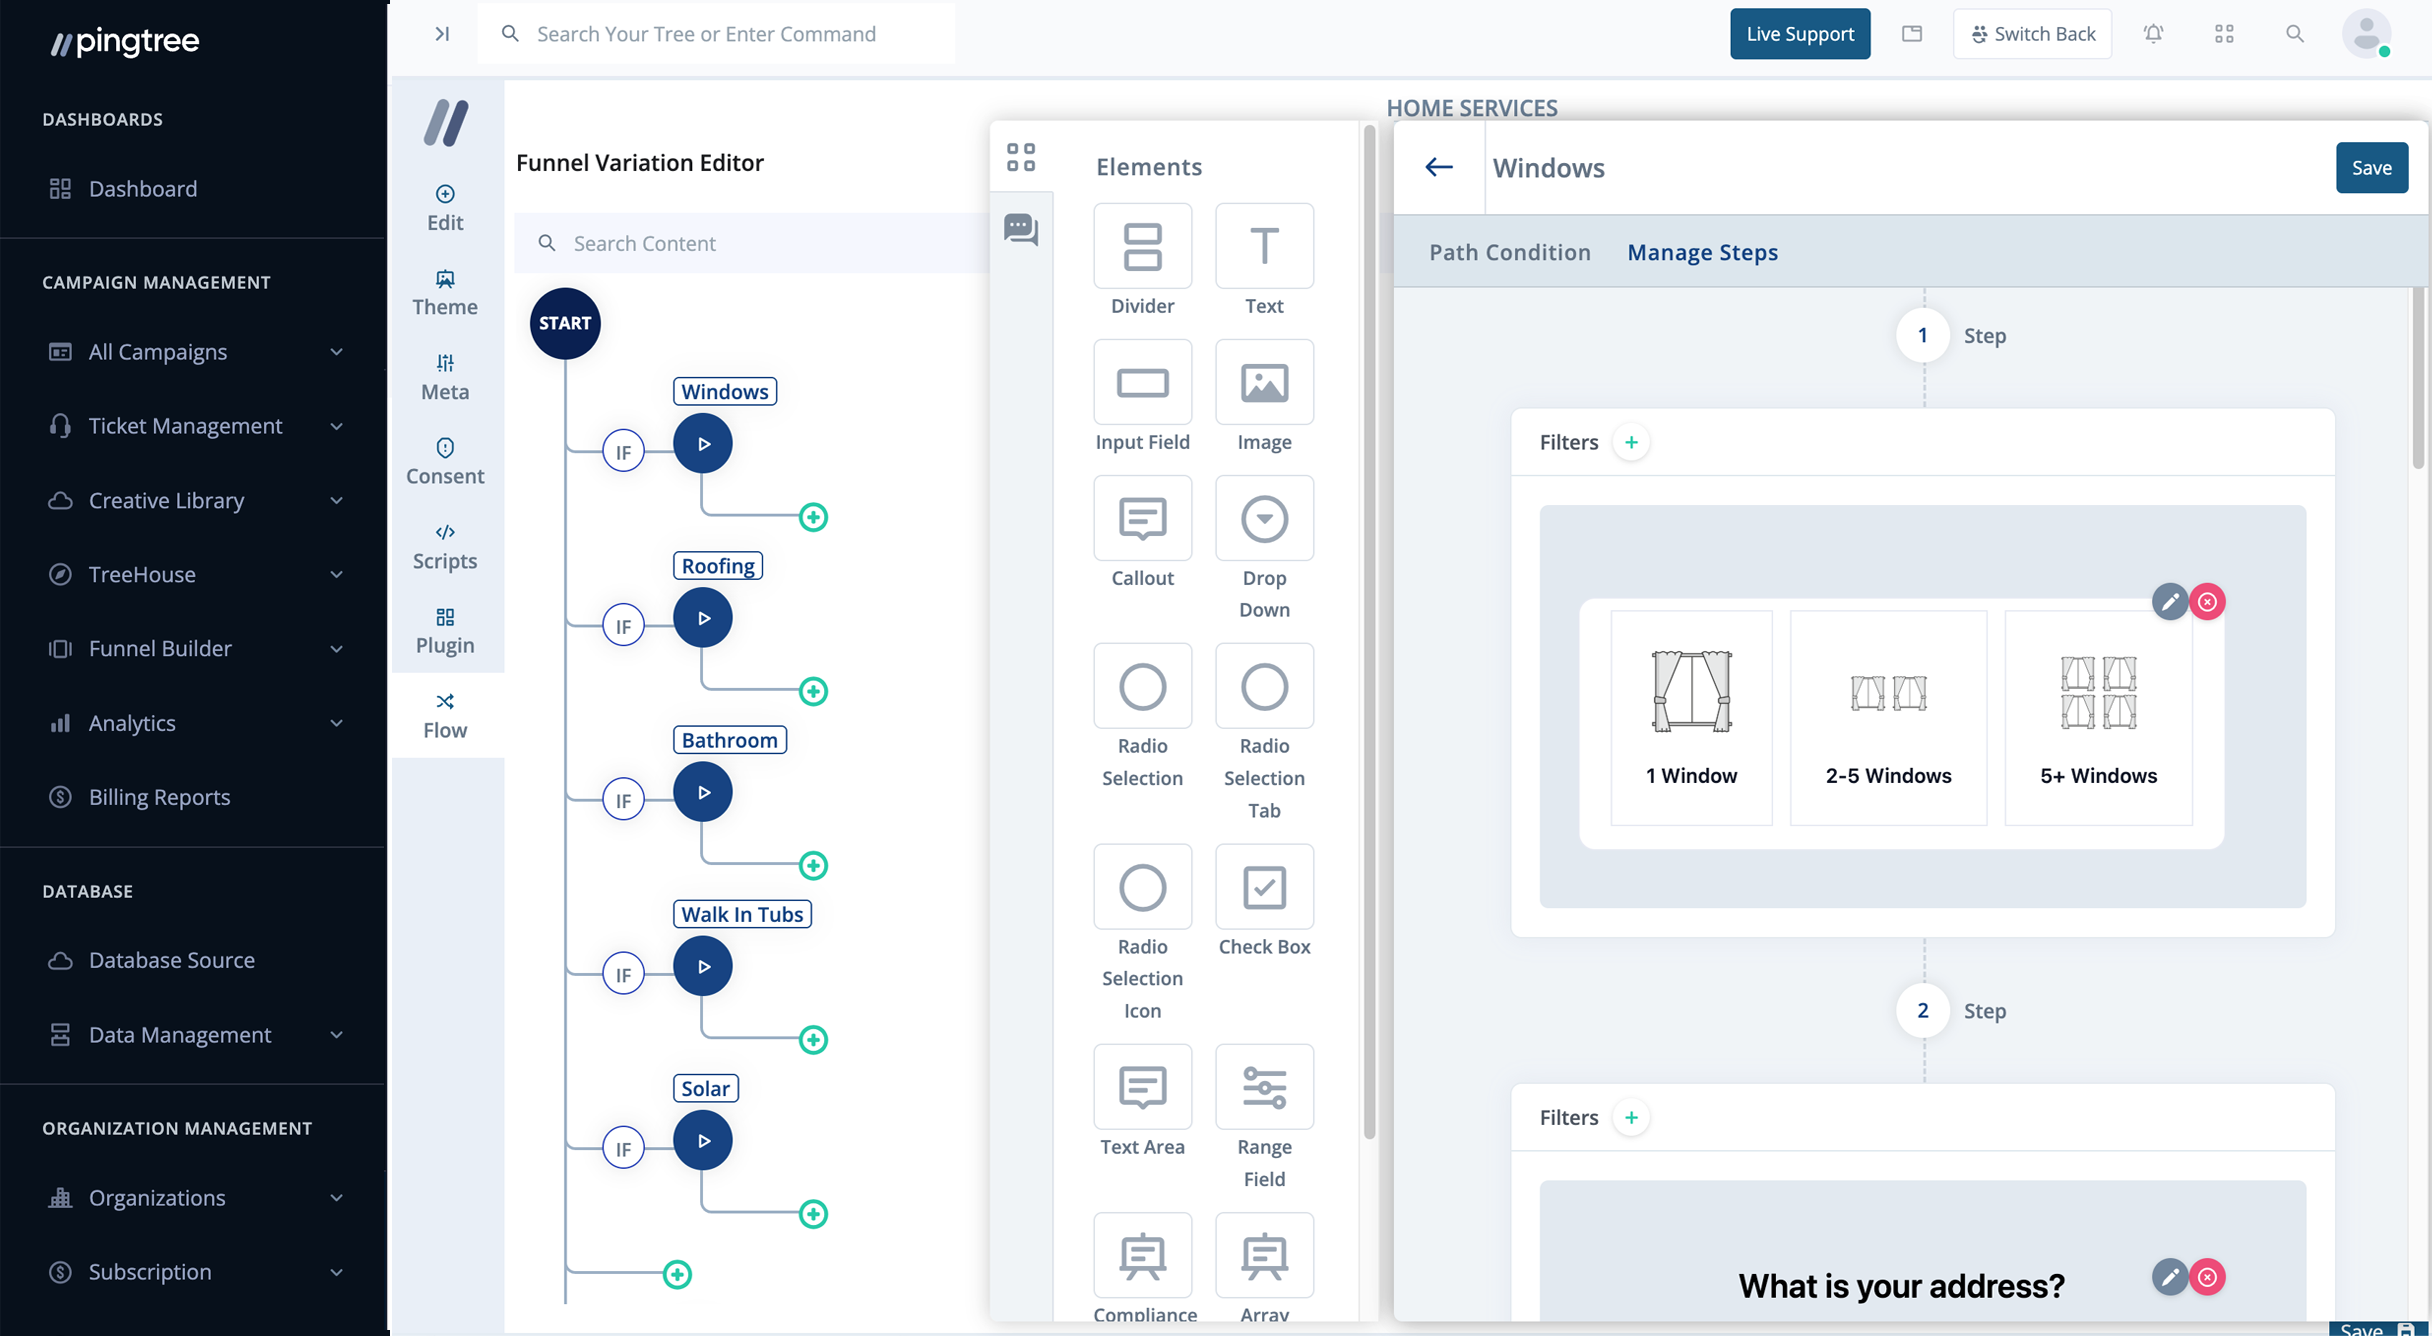Open the Theme section

[x=445, y=291]
